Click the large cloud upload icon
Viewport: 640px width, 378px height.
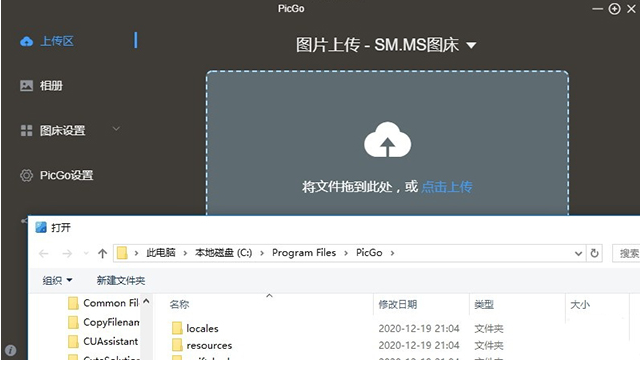(387, 140)
